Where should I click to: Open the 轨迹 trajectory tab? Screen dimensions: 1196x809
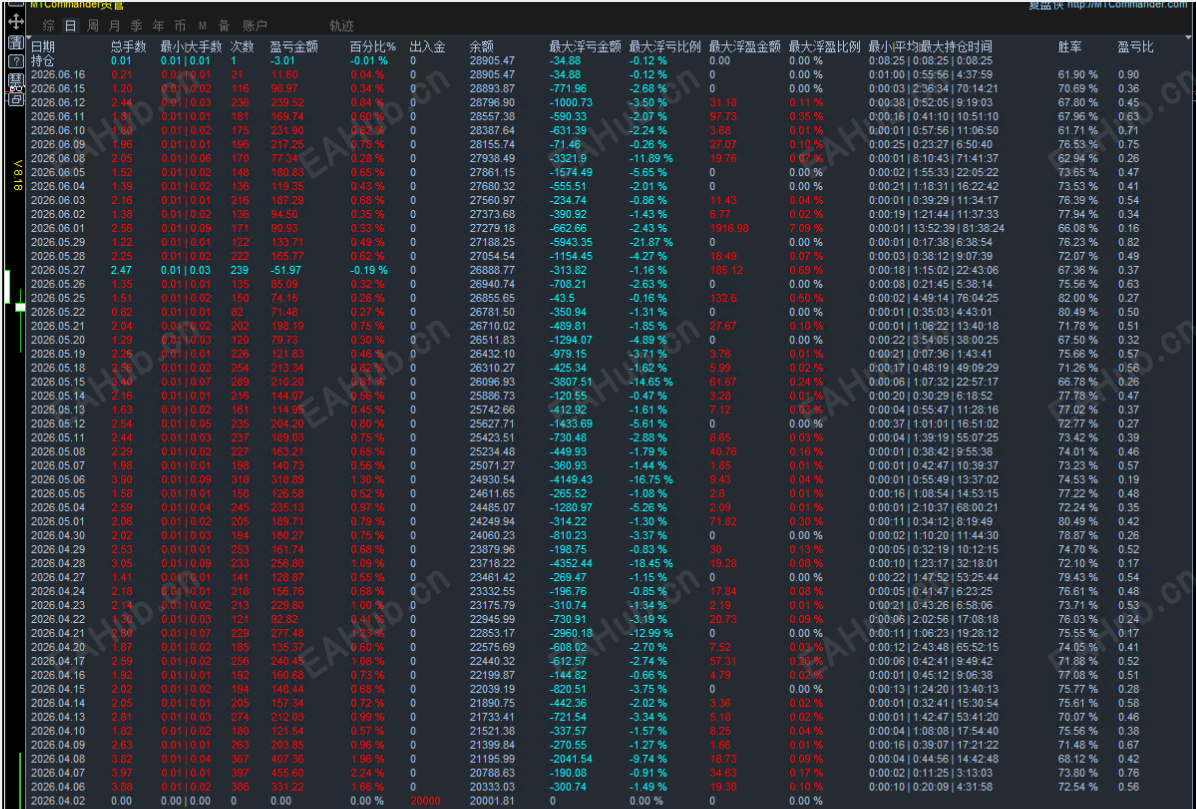342,26
